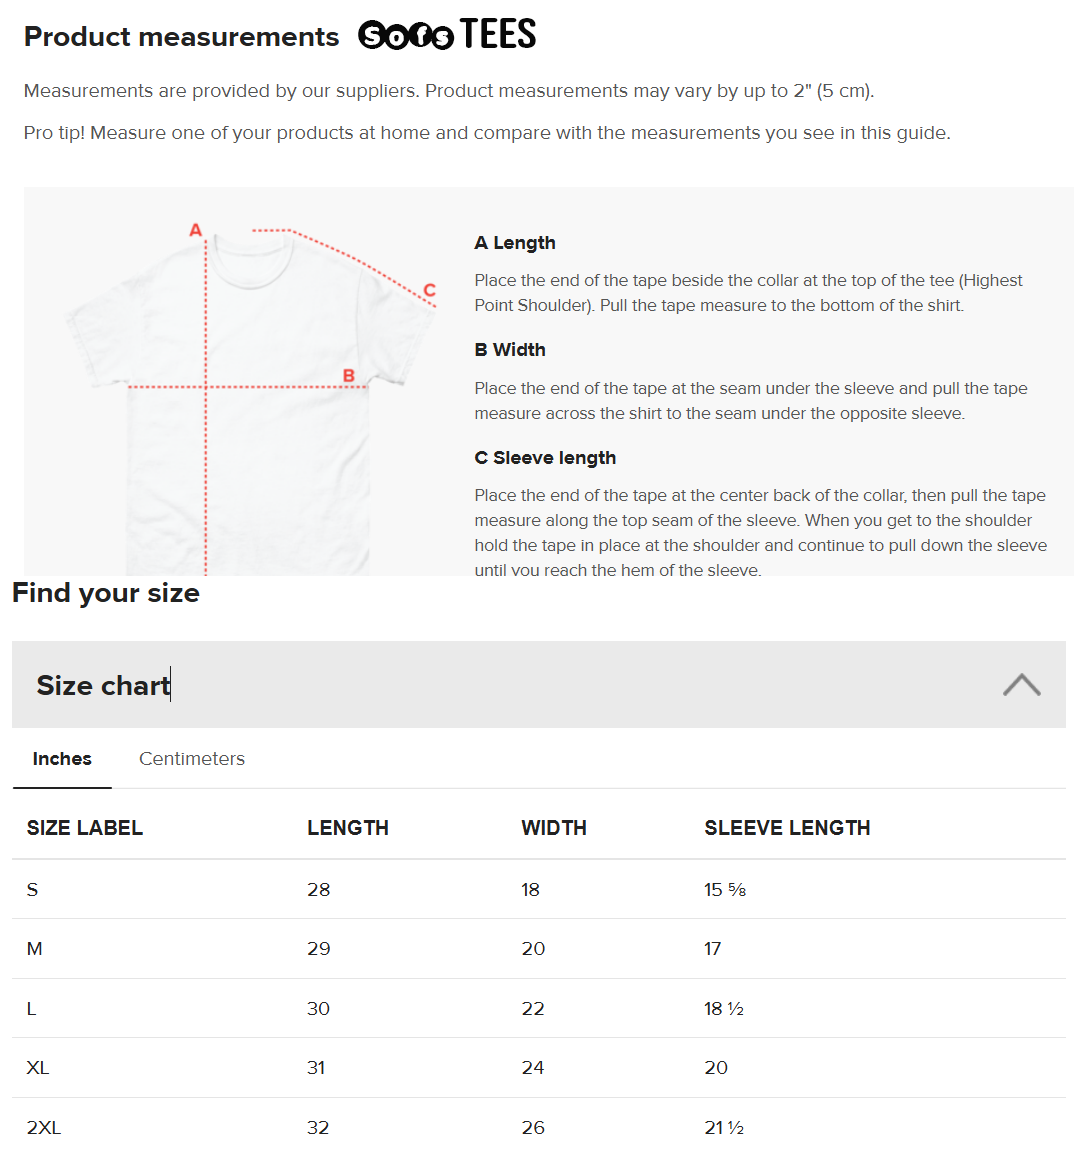Collapse the Size chart chevron arrow
This screenshot has width=1074, height=1152.
1021,685
